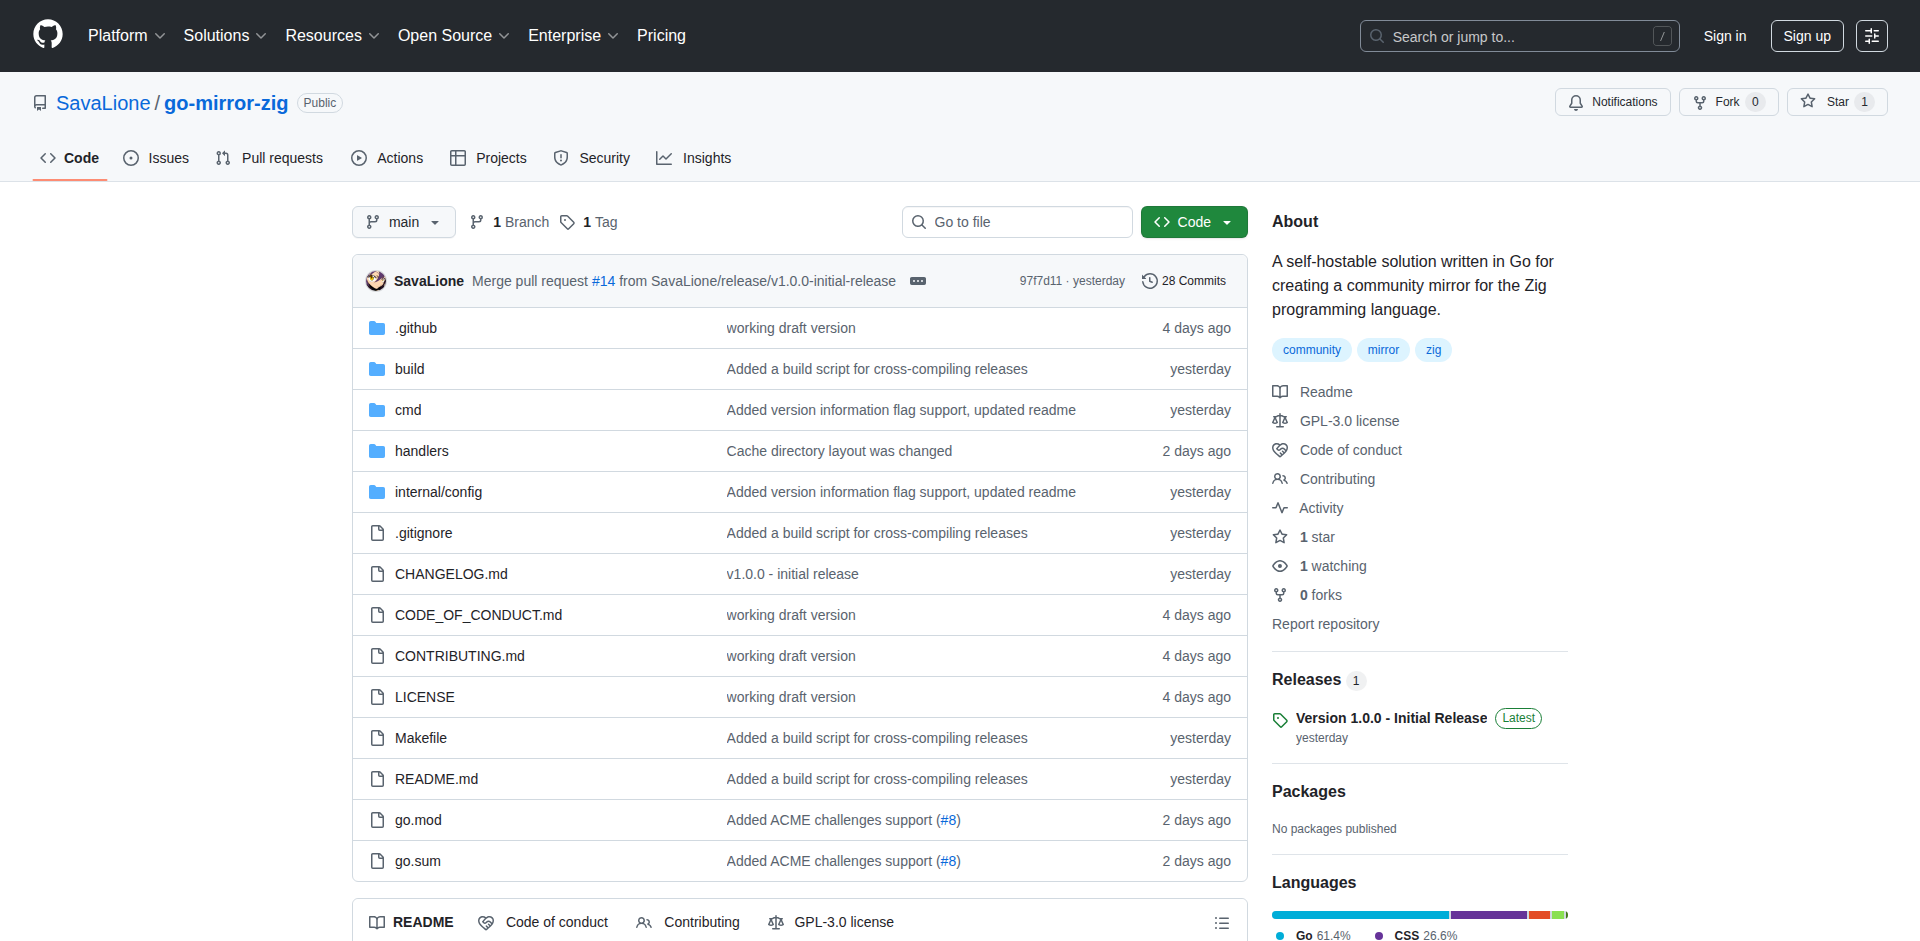Click the purple CSS segment of languages bar
Screen dimensions: 1920x941
click(x=1489, y=915)
